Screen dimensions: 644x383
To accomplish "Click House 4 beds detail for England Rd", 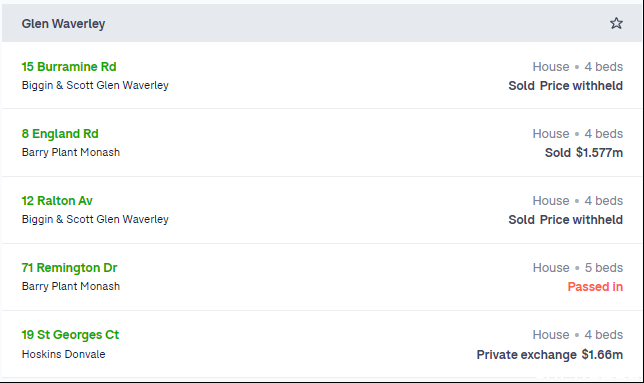I will 578,133.
